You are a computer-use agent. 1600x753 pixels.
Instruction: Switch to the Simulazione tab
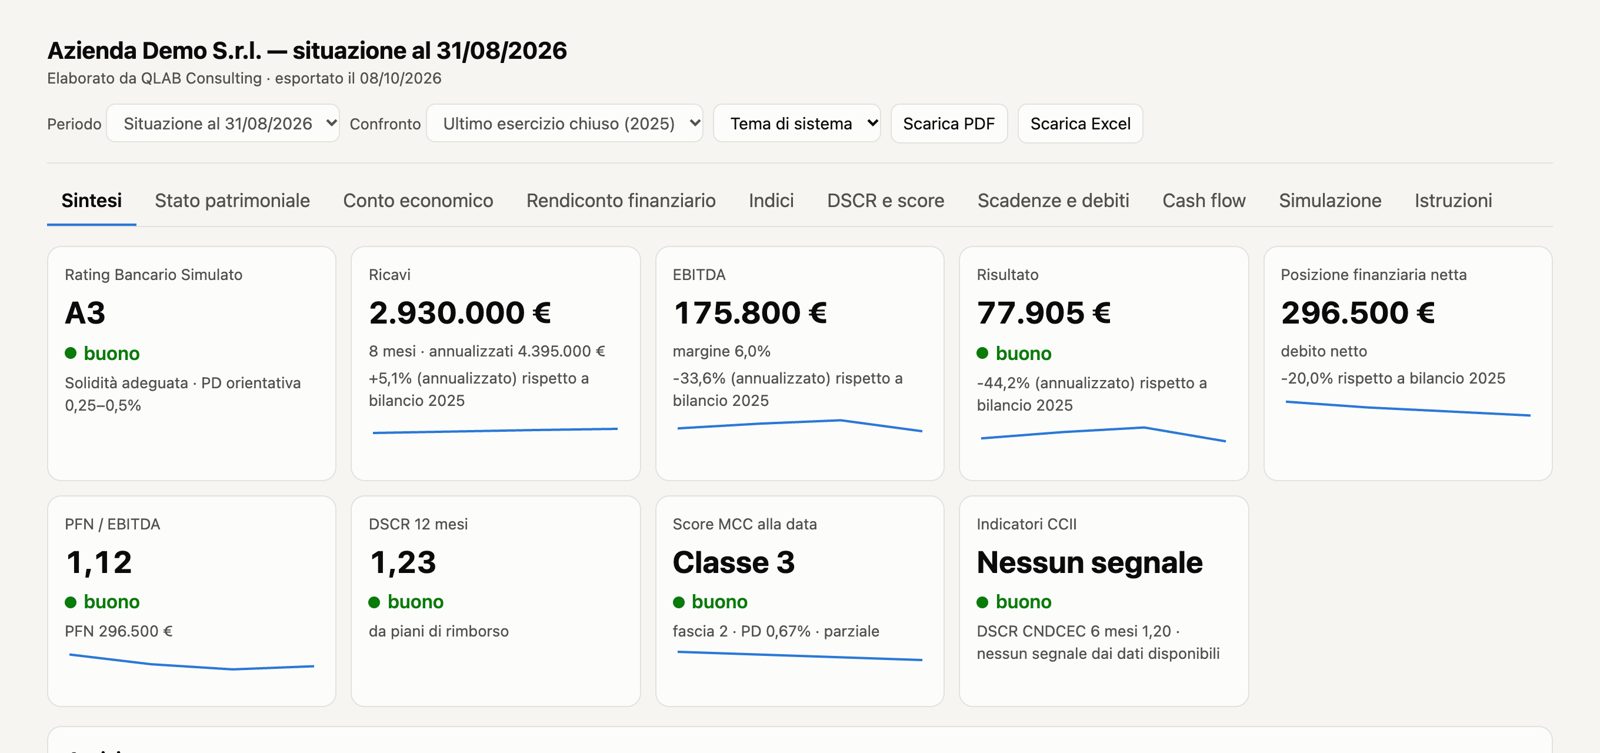pyautogui.click(x=1330, y=201)
